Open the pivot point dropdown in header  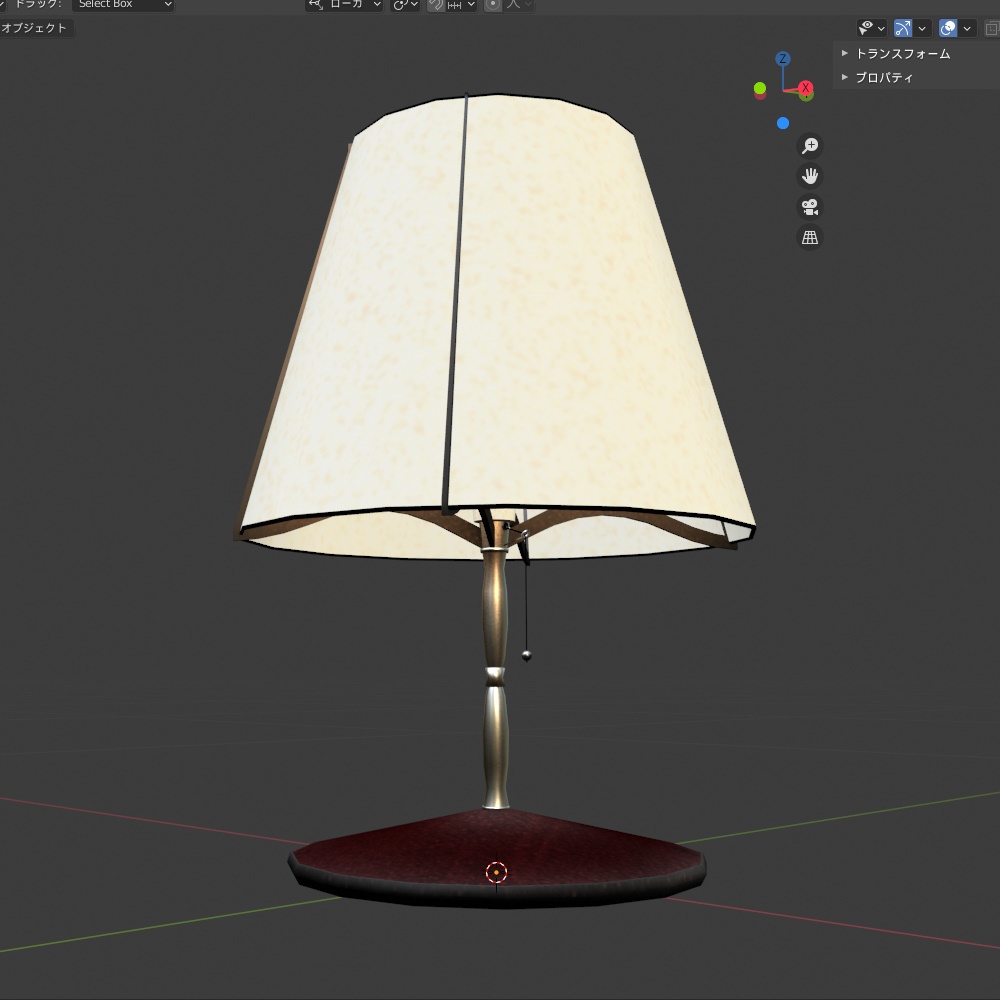pyautogui.click(x=403, y=5)
